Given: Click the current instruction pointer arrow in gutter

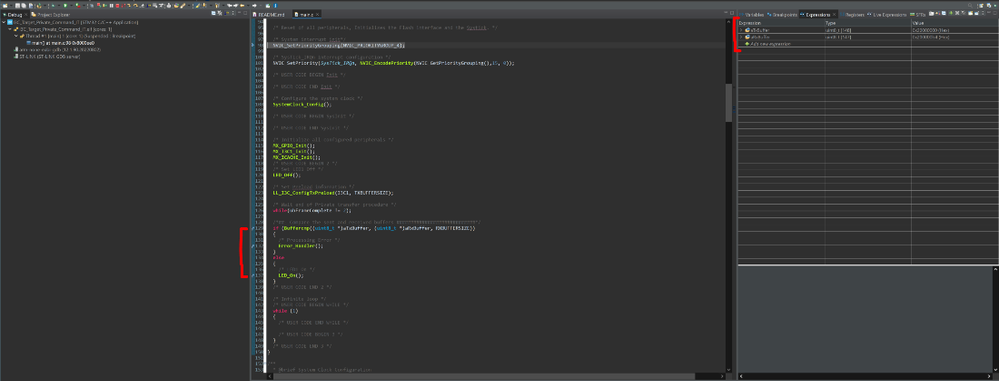Looking at the screenshot, I should click(x=253, y=45).
